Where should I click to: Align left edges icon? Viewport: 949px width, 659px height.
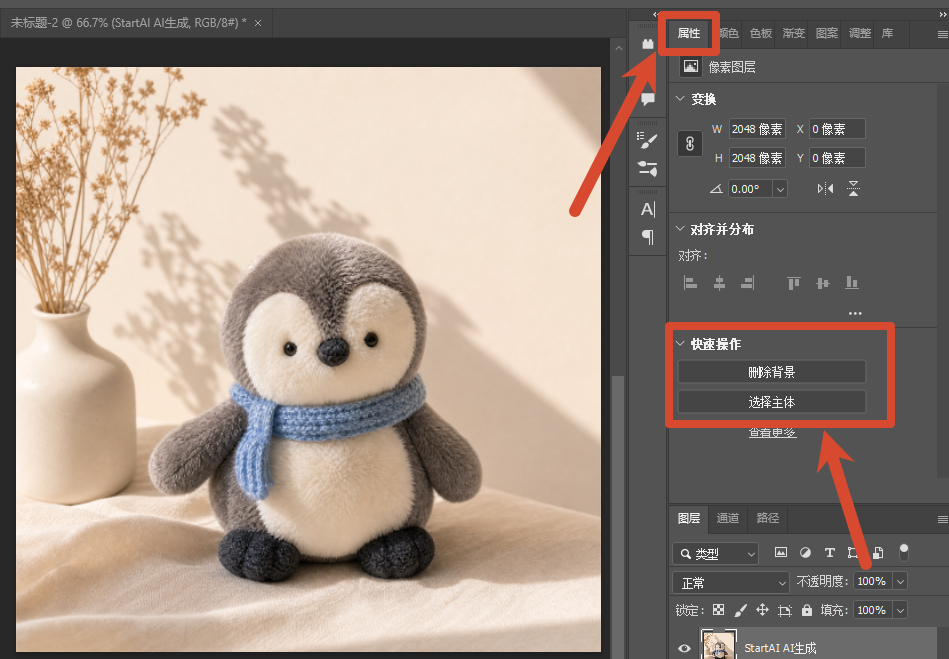(x=690, y=283)
